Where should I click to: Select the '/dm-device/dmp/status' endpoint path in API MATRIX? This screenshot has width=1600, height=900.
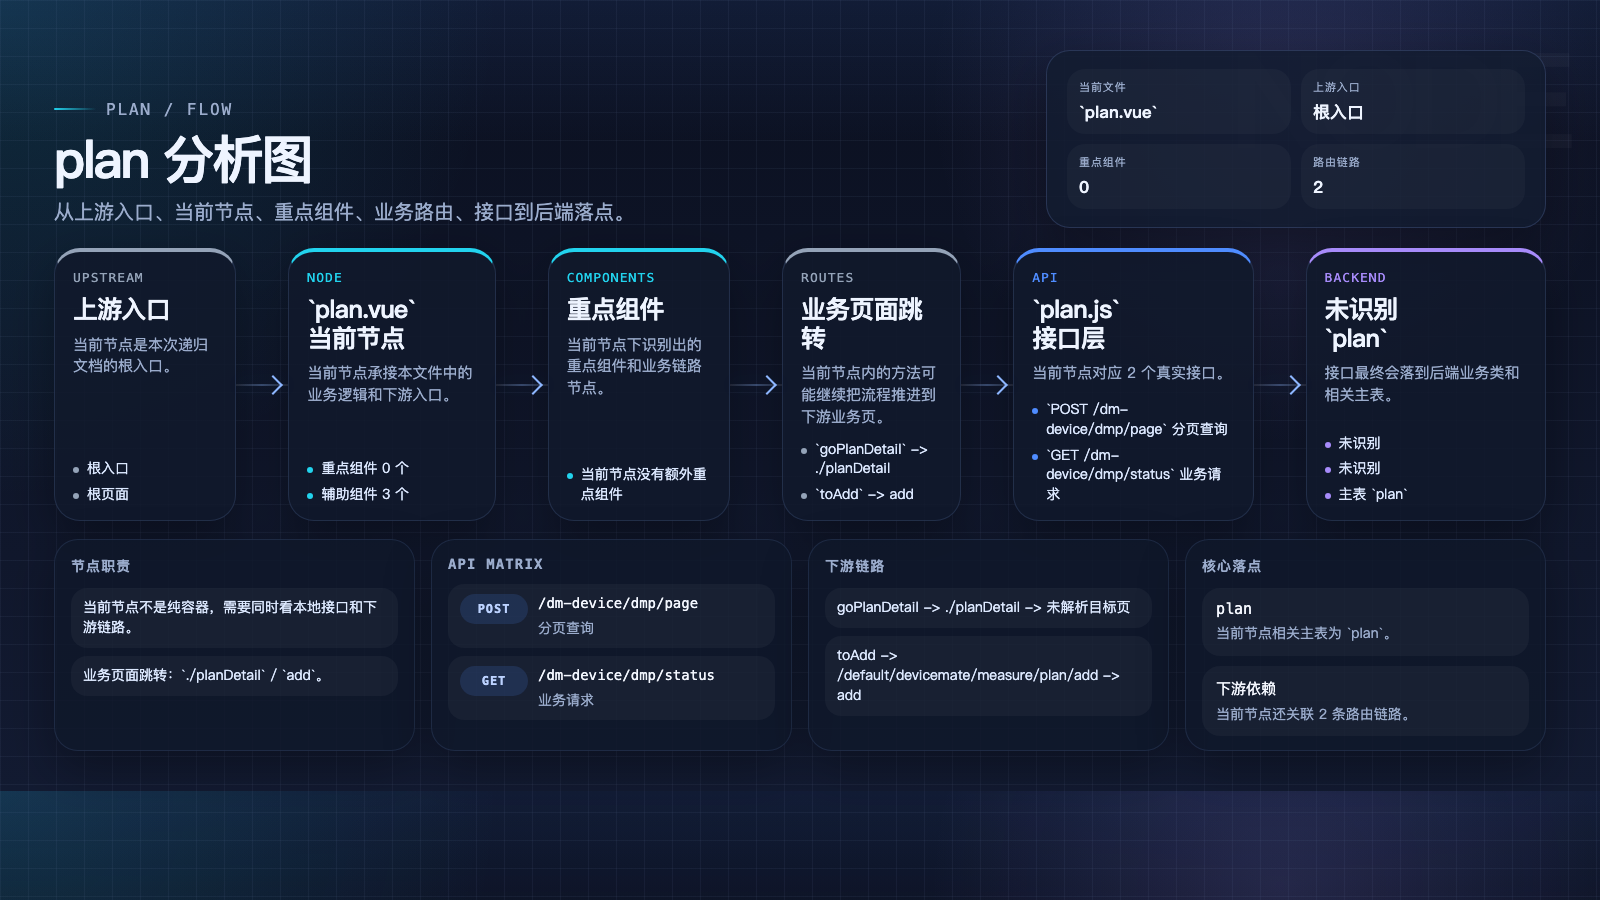point(626,675)
